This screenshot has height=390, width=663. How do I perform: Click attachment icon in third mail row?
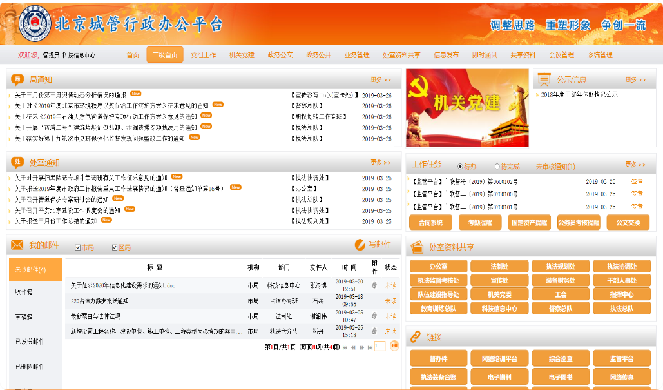pyautogui.click(x=374, y=316)
